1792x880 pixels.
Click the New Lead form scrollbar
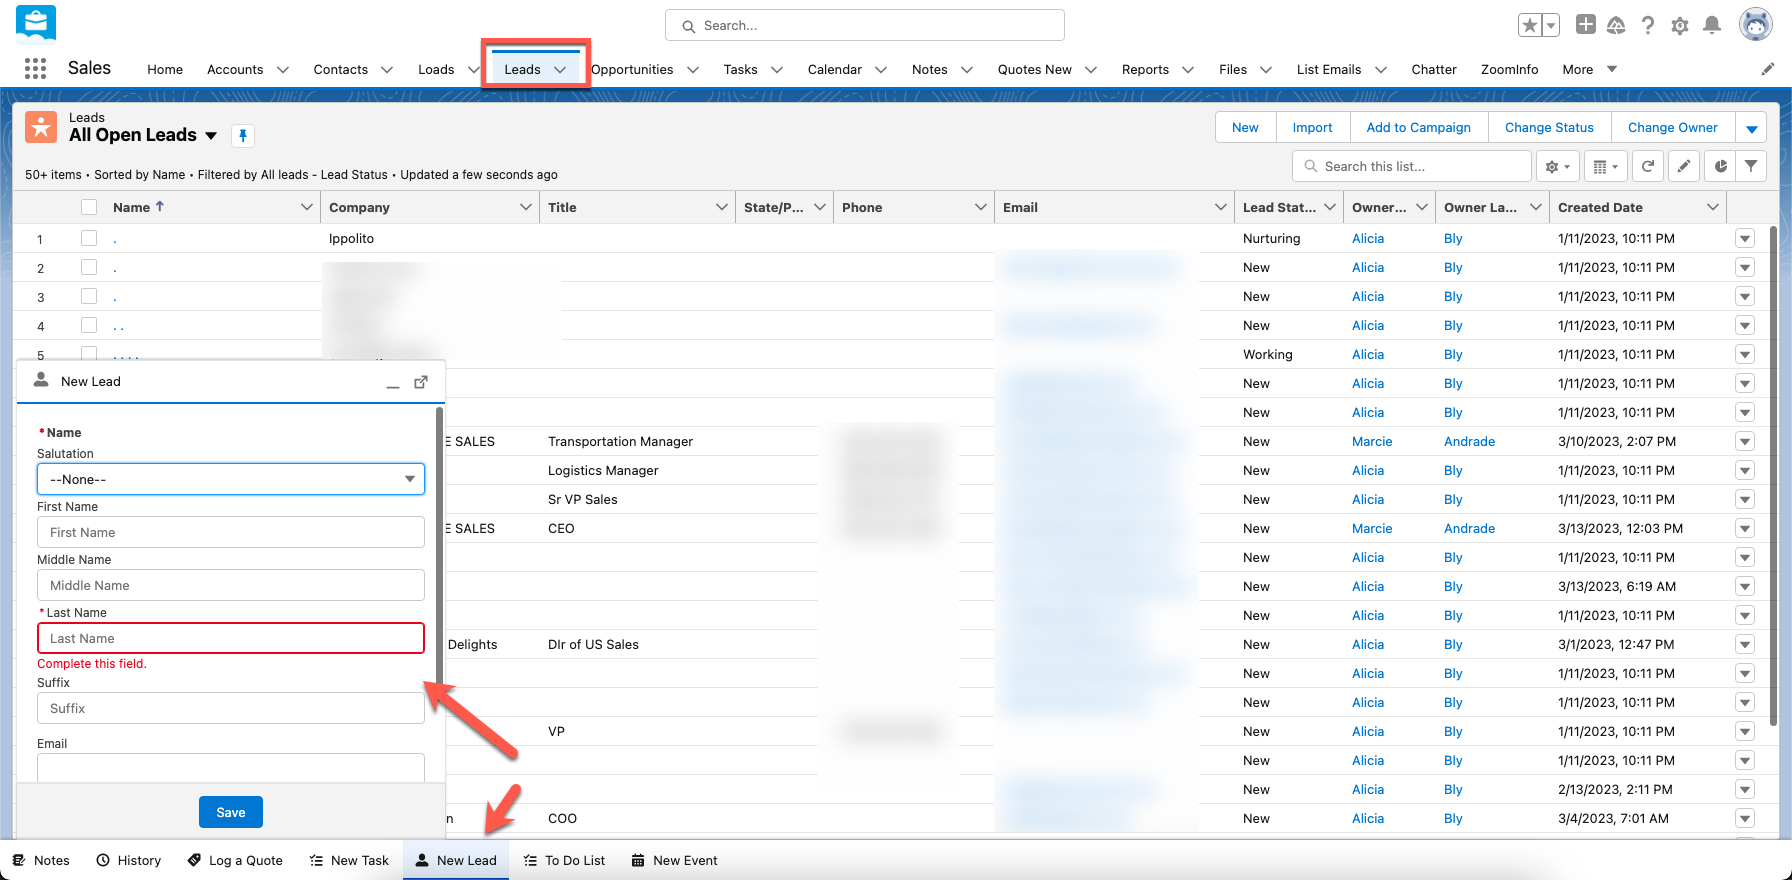(x=439, y=545)
